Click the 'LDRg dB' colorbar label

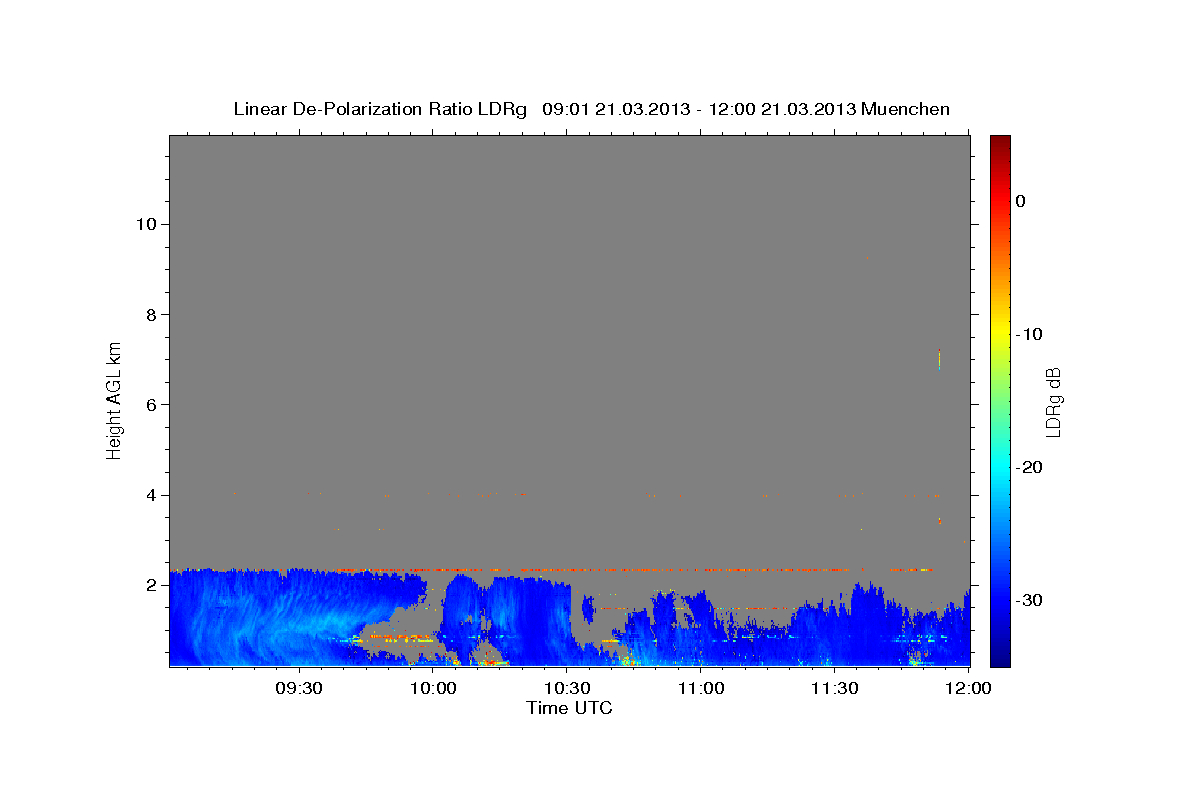[x=1052, y=402]
